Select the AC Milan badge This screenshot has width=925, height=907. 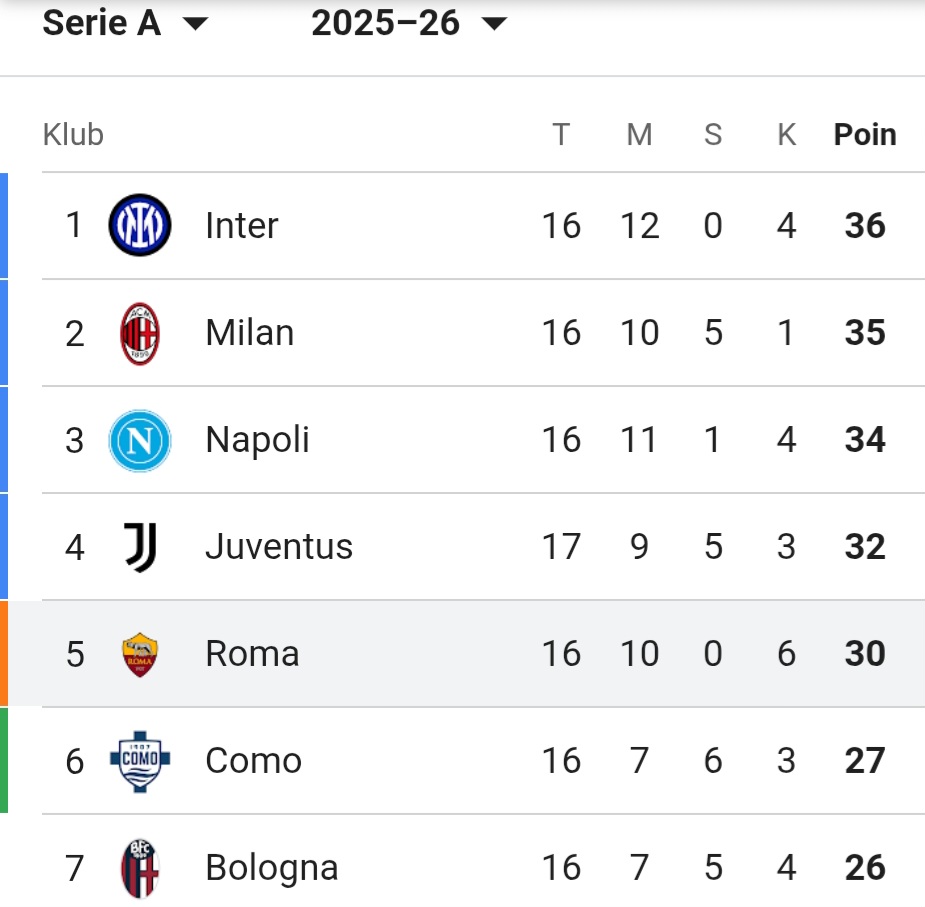click(x=140, y=332)
